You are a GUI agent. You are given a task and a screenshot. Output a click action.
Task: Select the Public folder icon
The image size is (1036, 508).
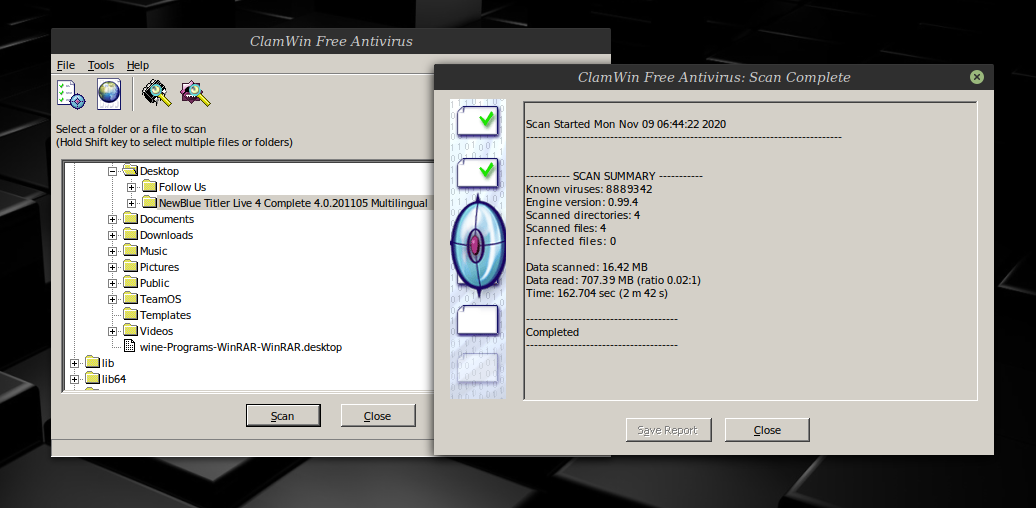[130, 283]
